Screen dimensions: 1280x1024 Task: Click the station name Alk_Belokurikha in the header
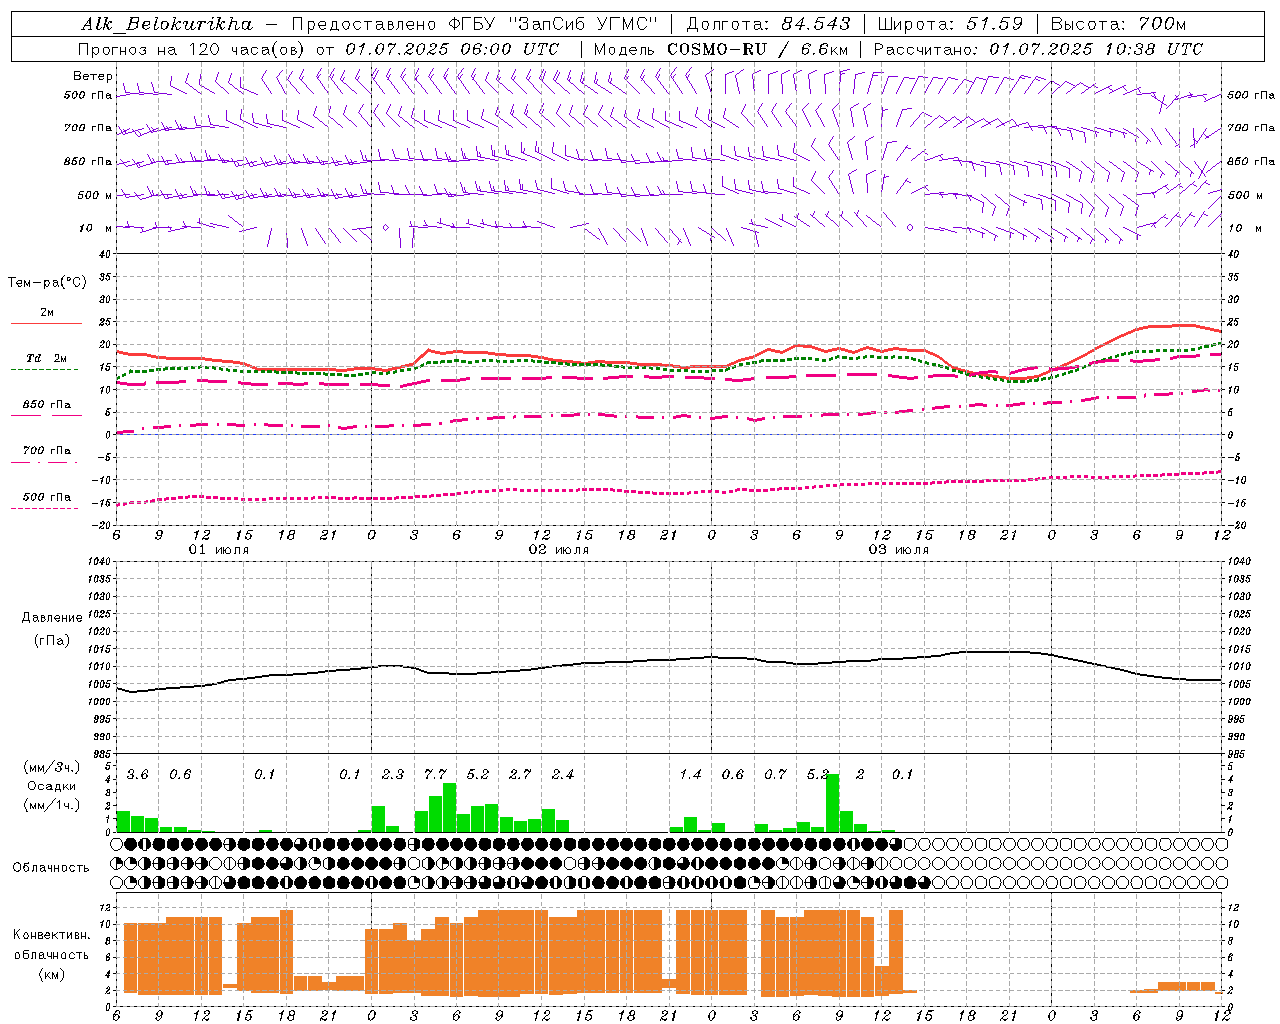pyautogui.click(x=167, y=23)
